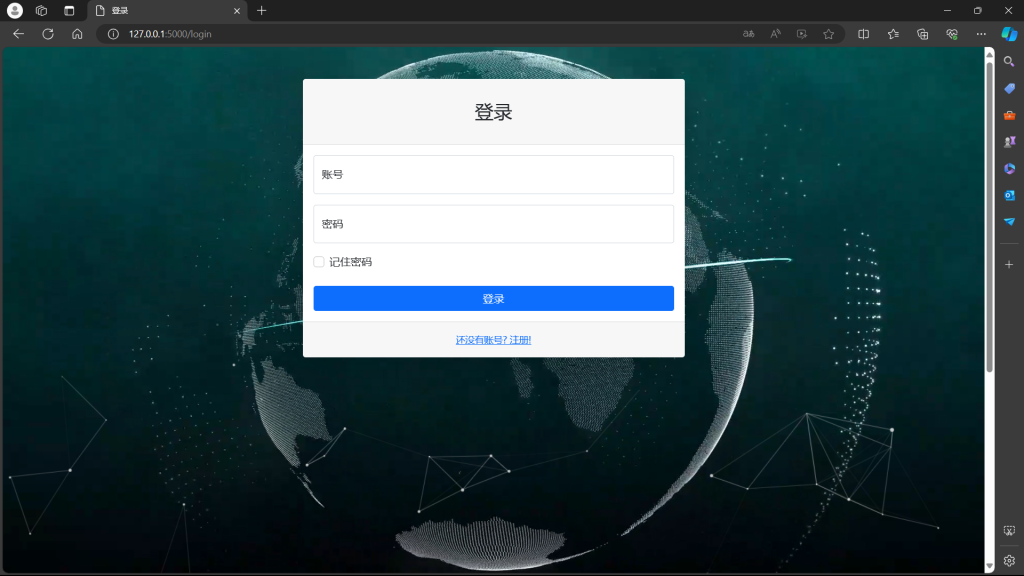This screenshot has height=576, width=1024.
Task: Open a new tab with plus button
Action: (x=262, y=10)
